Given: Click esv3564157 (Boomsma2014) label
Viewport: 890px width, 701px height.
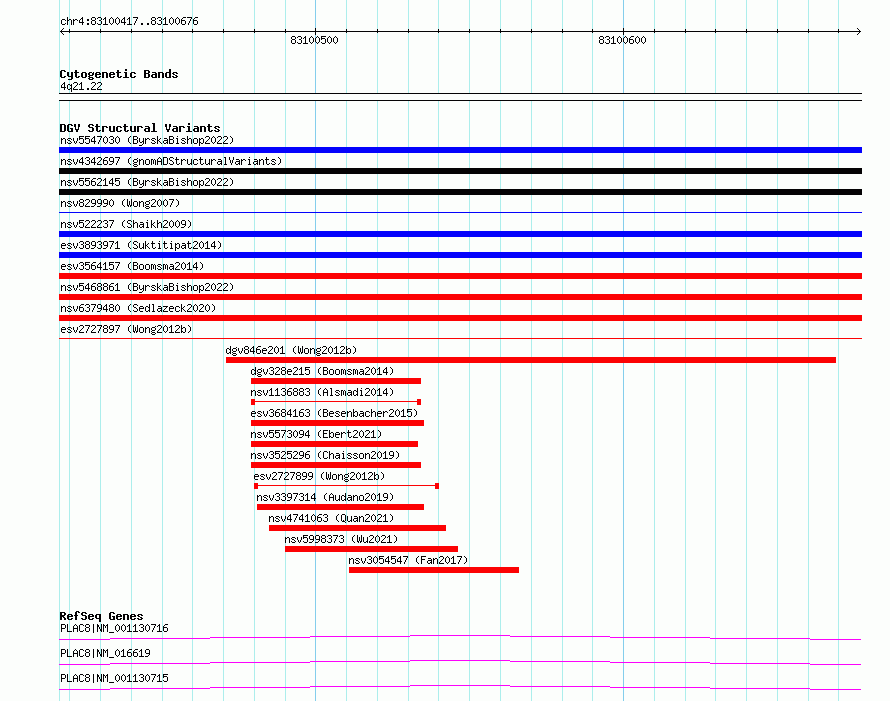Looking at the screenshot, I should [x=132, y=266].
